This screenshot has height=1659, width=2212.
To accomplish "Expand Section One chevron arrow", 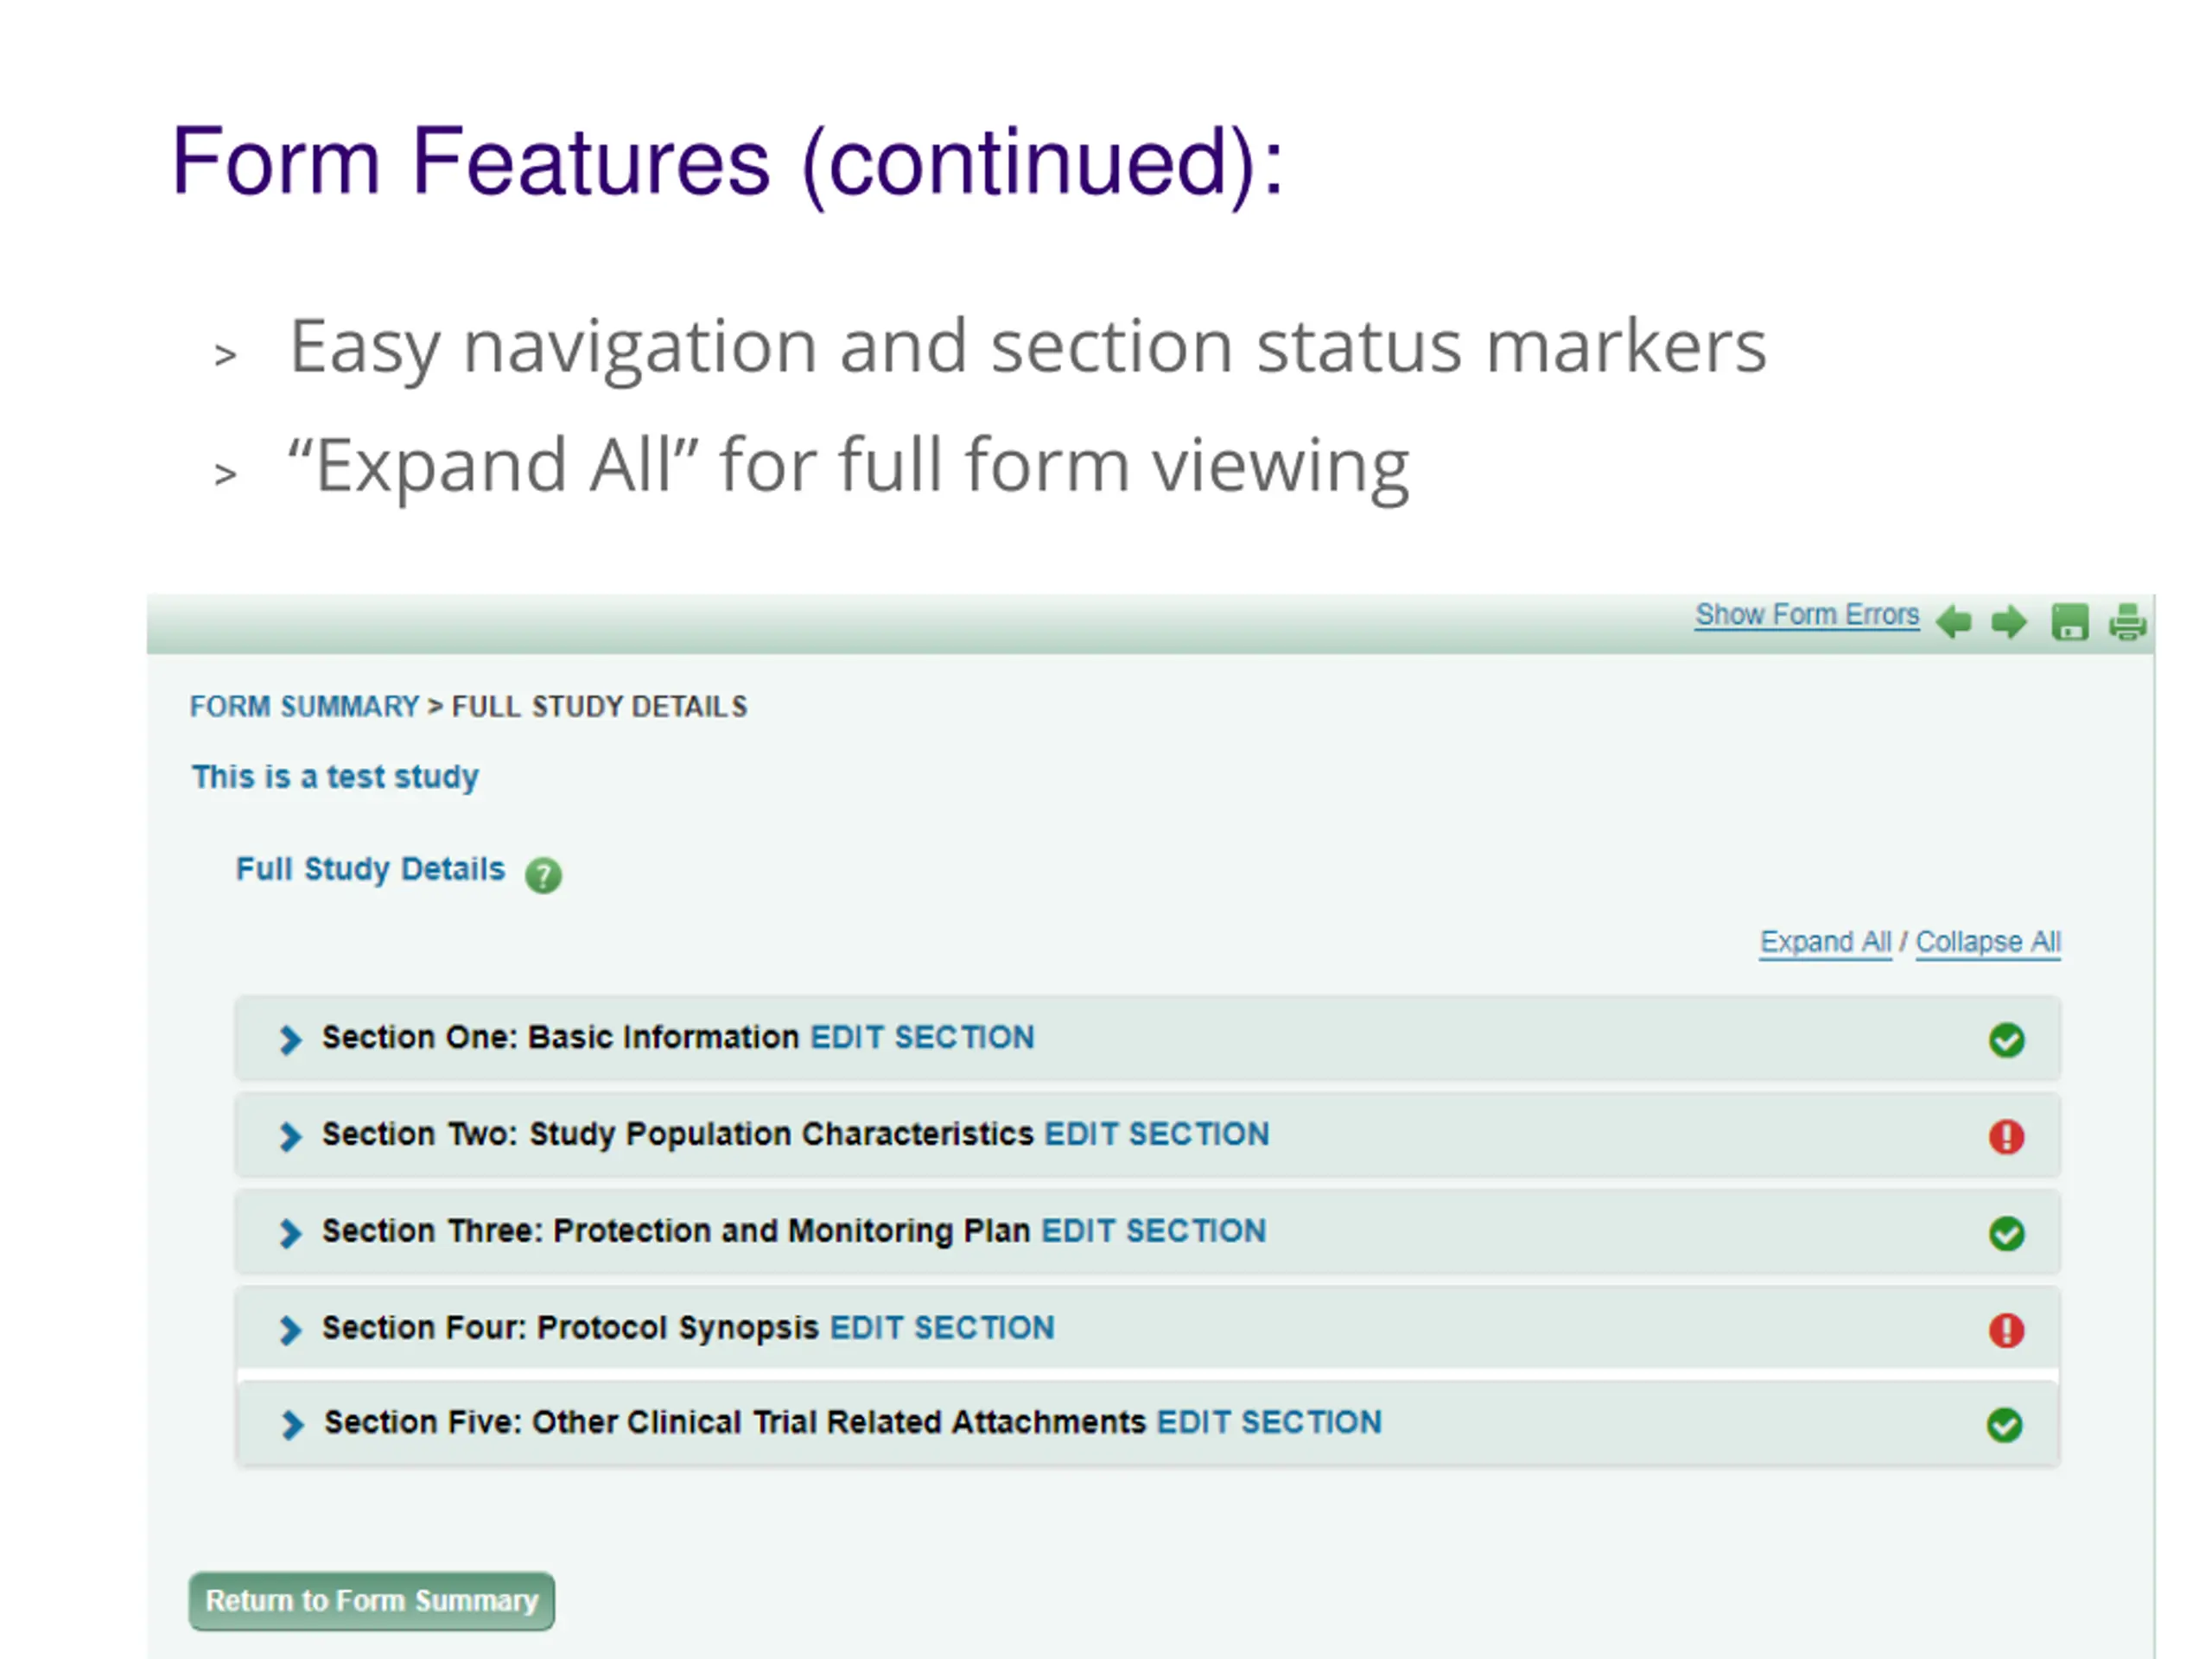I will pyautogui.click(x=290, y=1040).
